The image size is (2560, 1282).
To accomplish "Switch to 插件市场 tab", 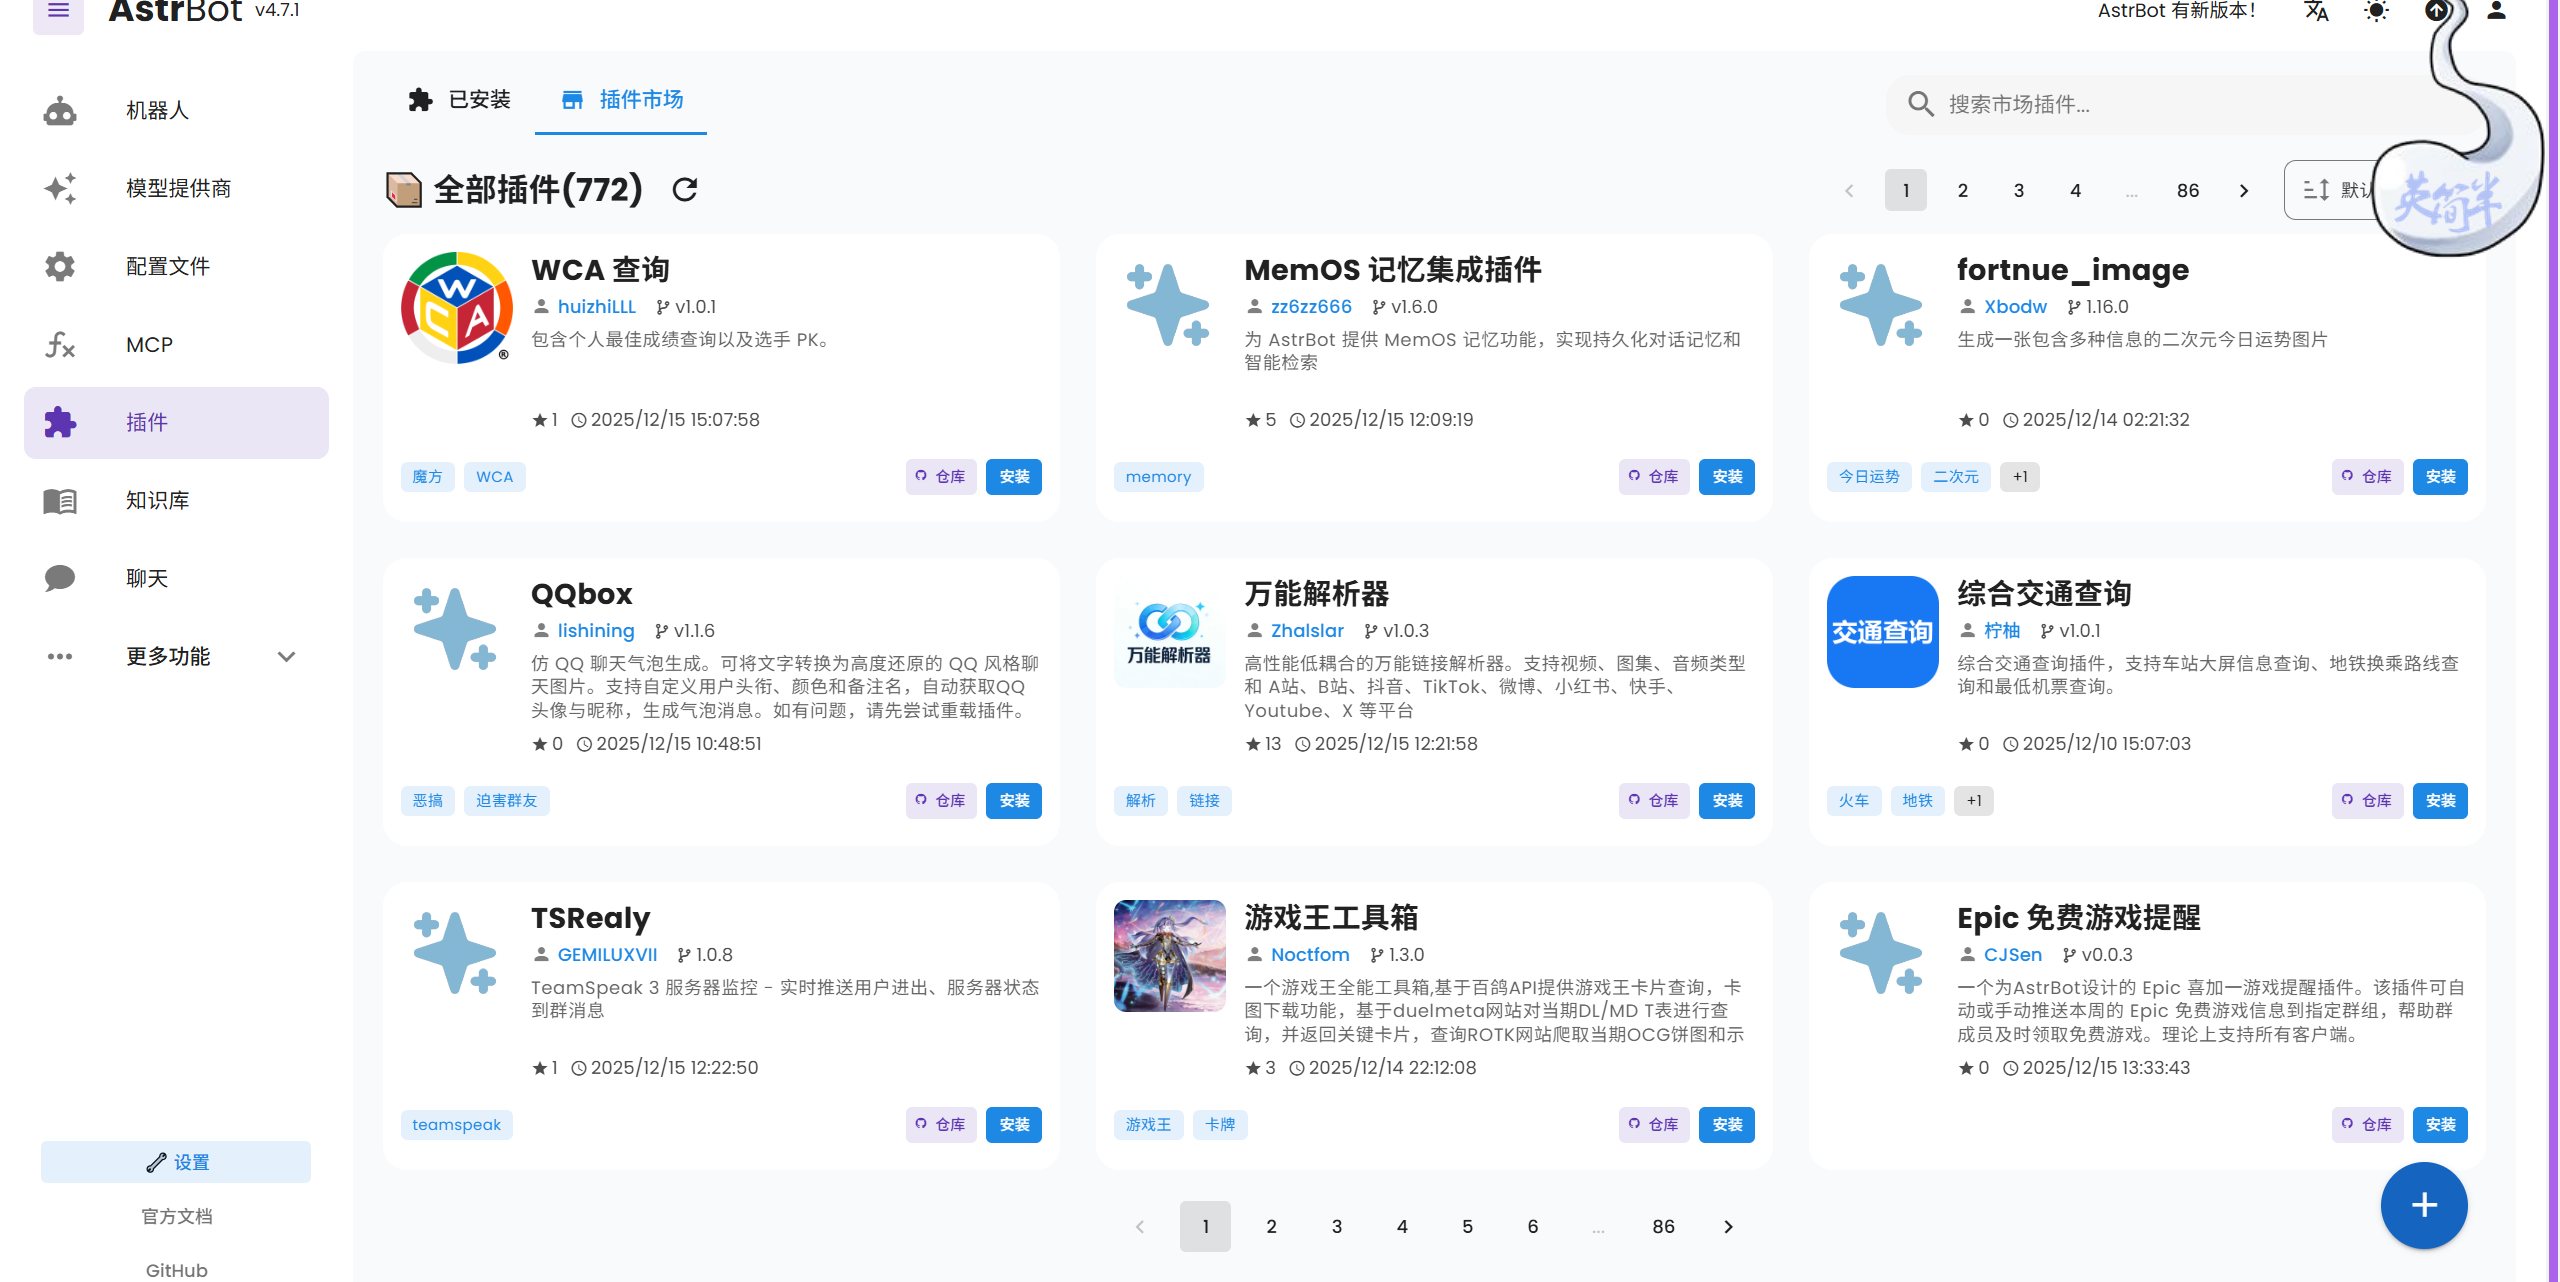I will tap(621, 100).
